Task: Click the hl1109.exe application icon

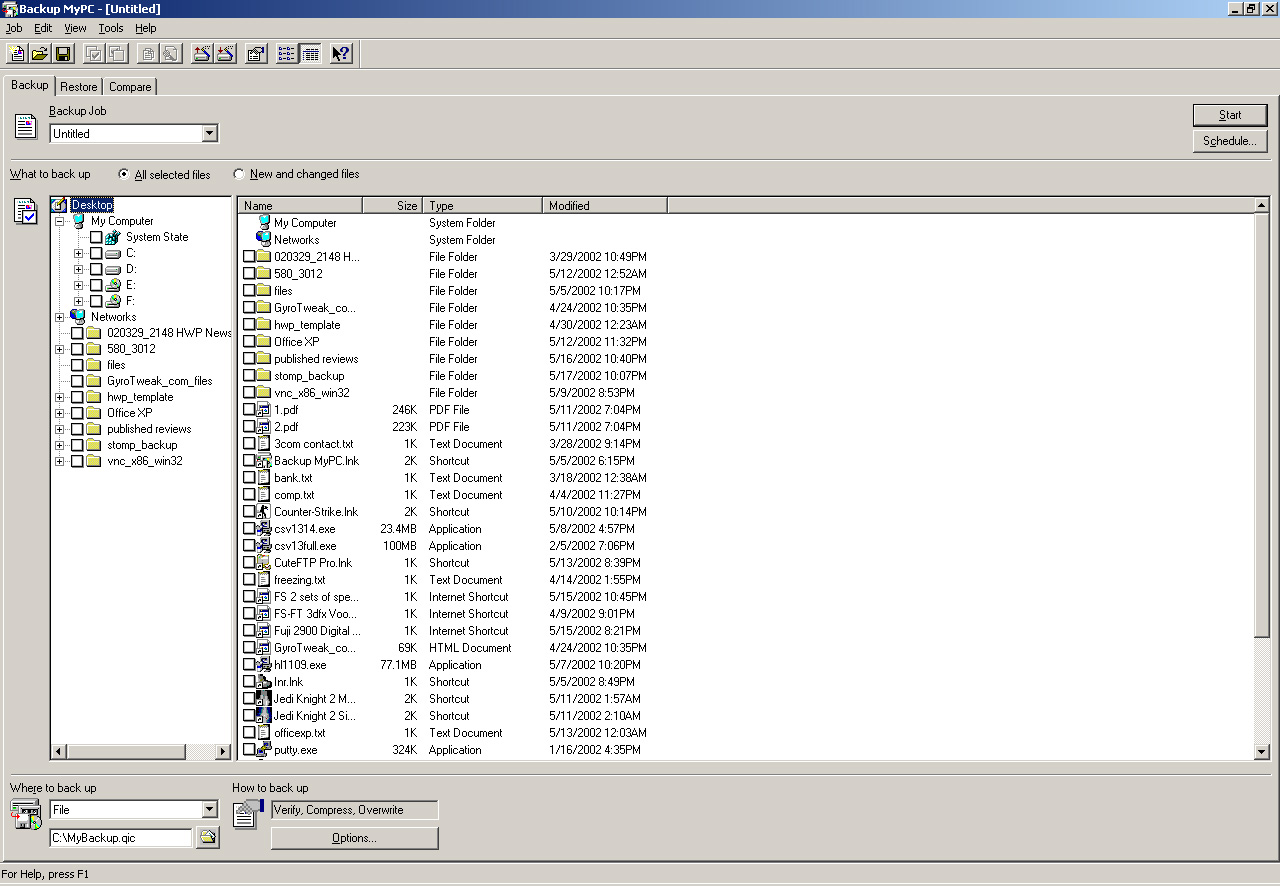Action: coord(264,665)
